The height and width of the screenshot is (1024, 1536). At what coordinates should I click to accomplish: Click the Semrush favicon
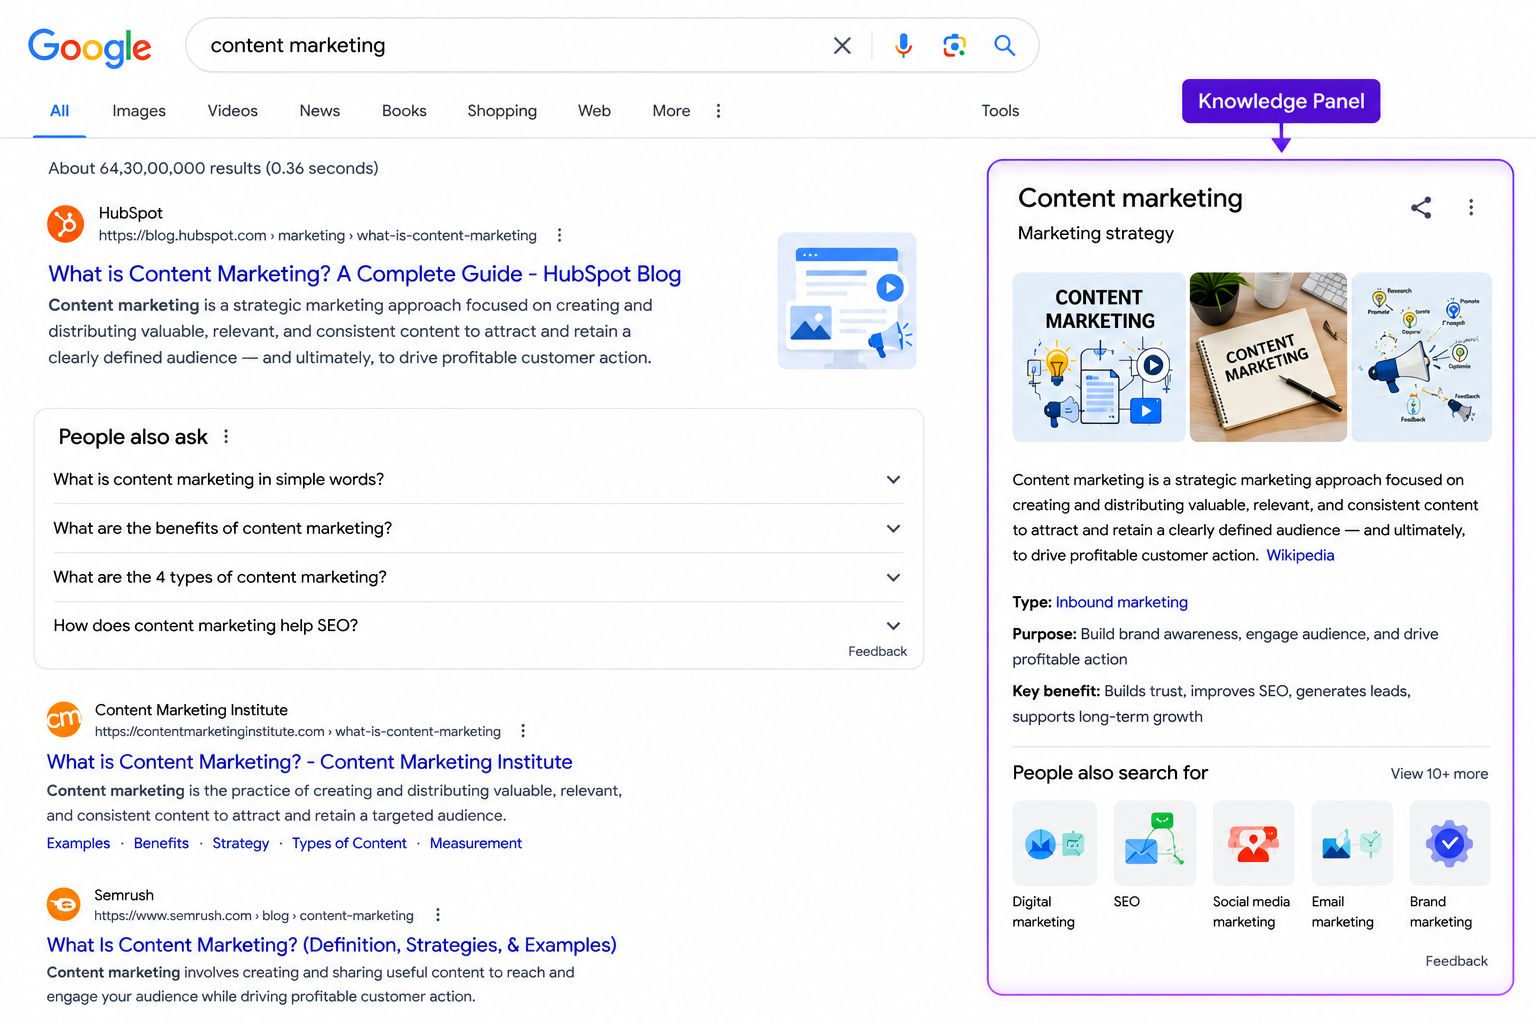[x=64, y=904]
